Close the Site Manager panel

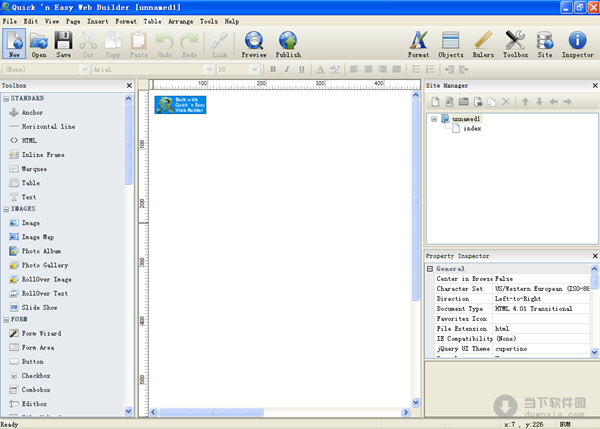(x=595, y=85)
